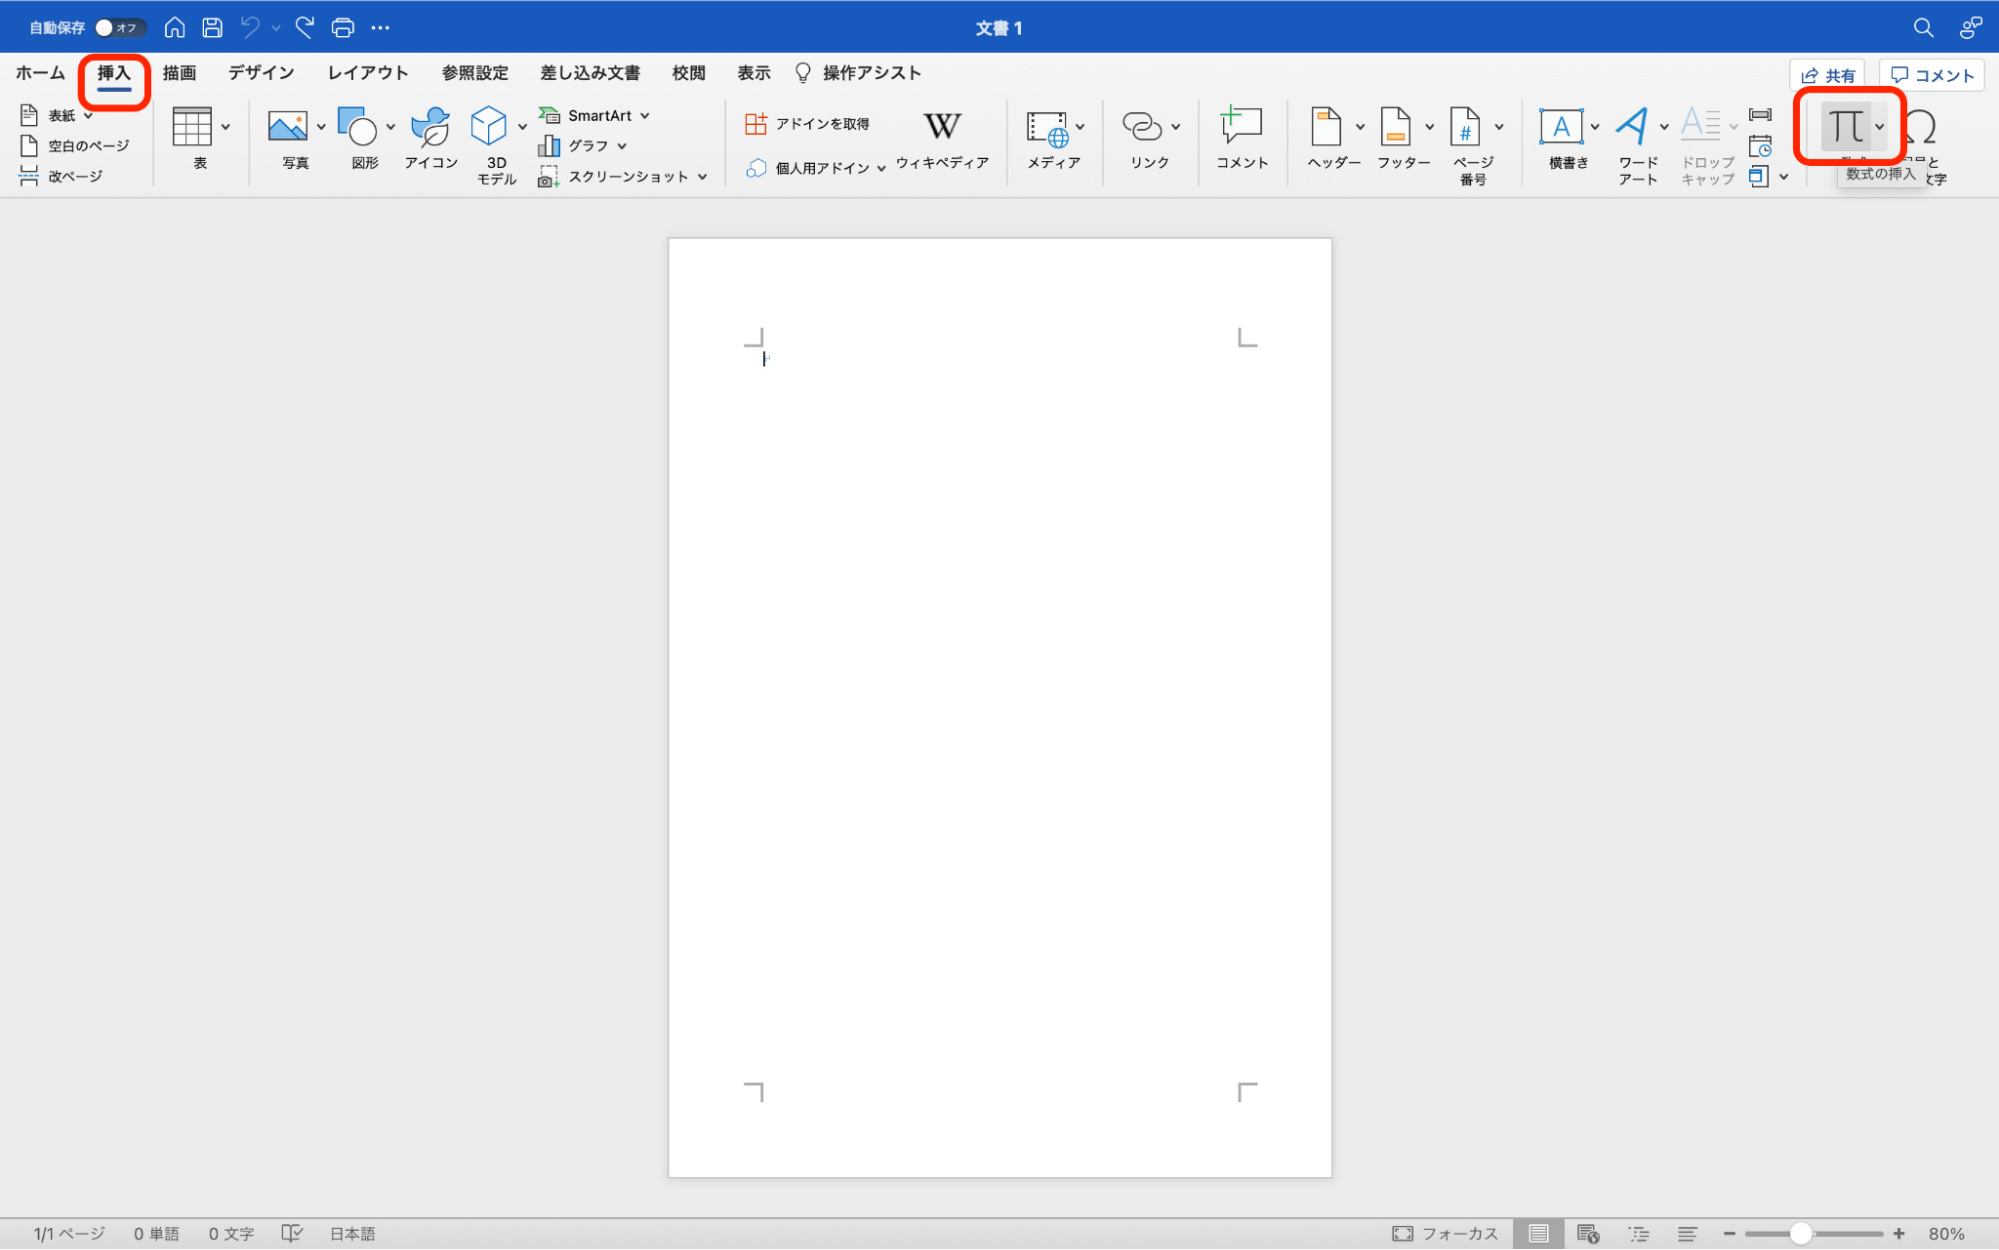Click the search magnifier icon
Viewport: 1999px width, 1250px height.
[1923, 27]
